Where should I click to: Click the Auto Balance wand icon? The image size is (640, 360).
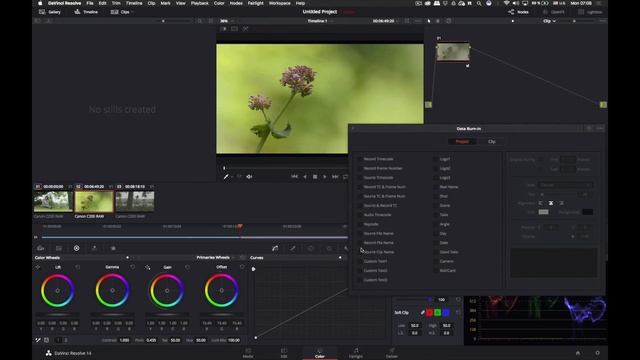38,340
